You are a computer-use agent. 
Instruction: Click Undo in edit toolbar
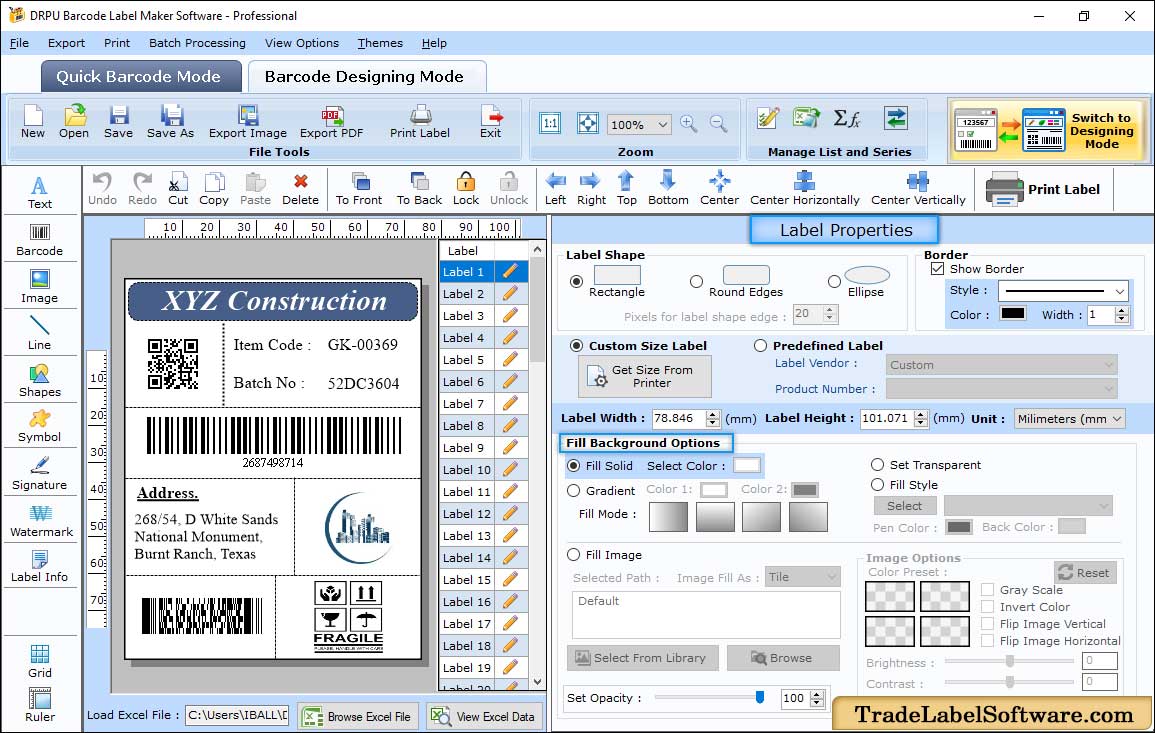click(102, 189)
